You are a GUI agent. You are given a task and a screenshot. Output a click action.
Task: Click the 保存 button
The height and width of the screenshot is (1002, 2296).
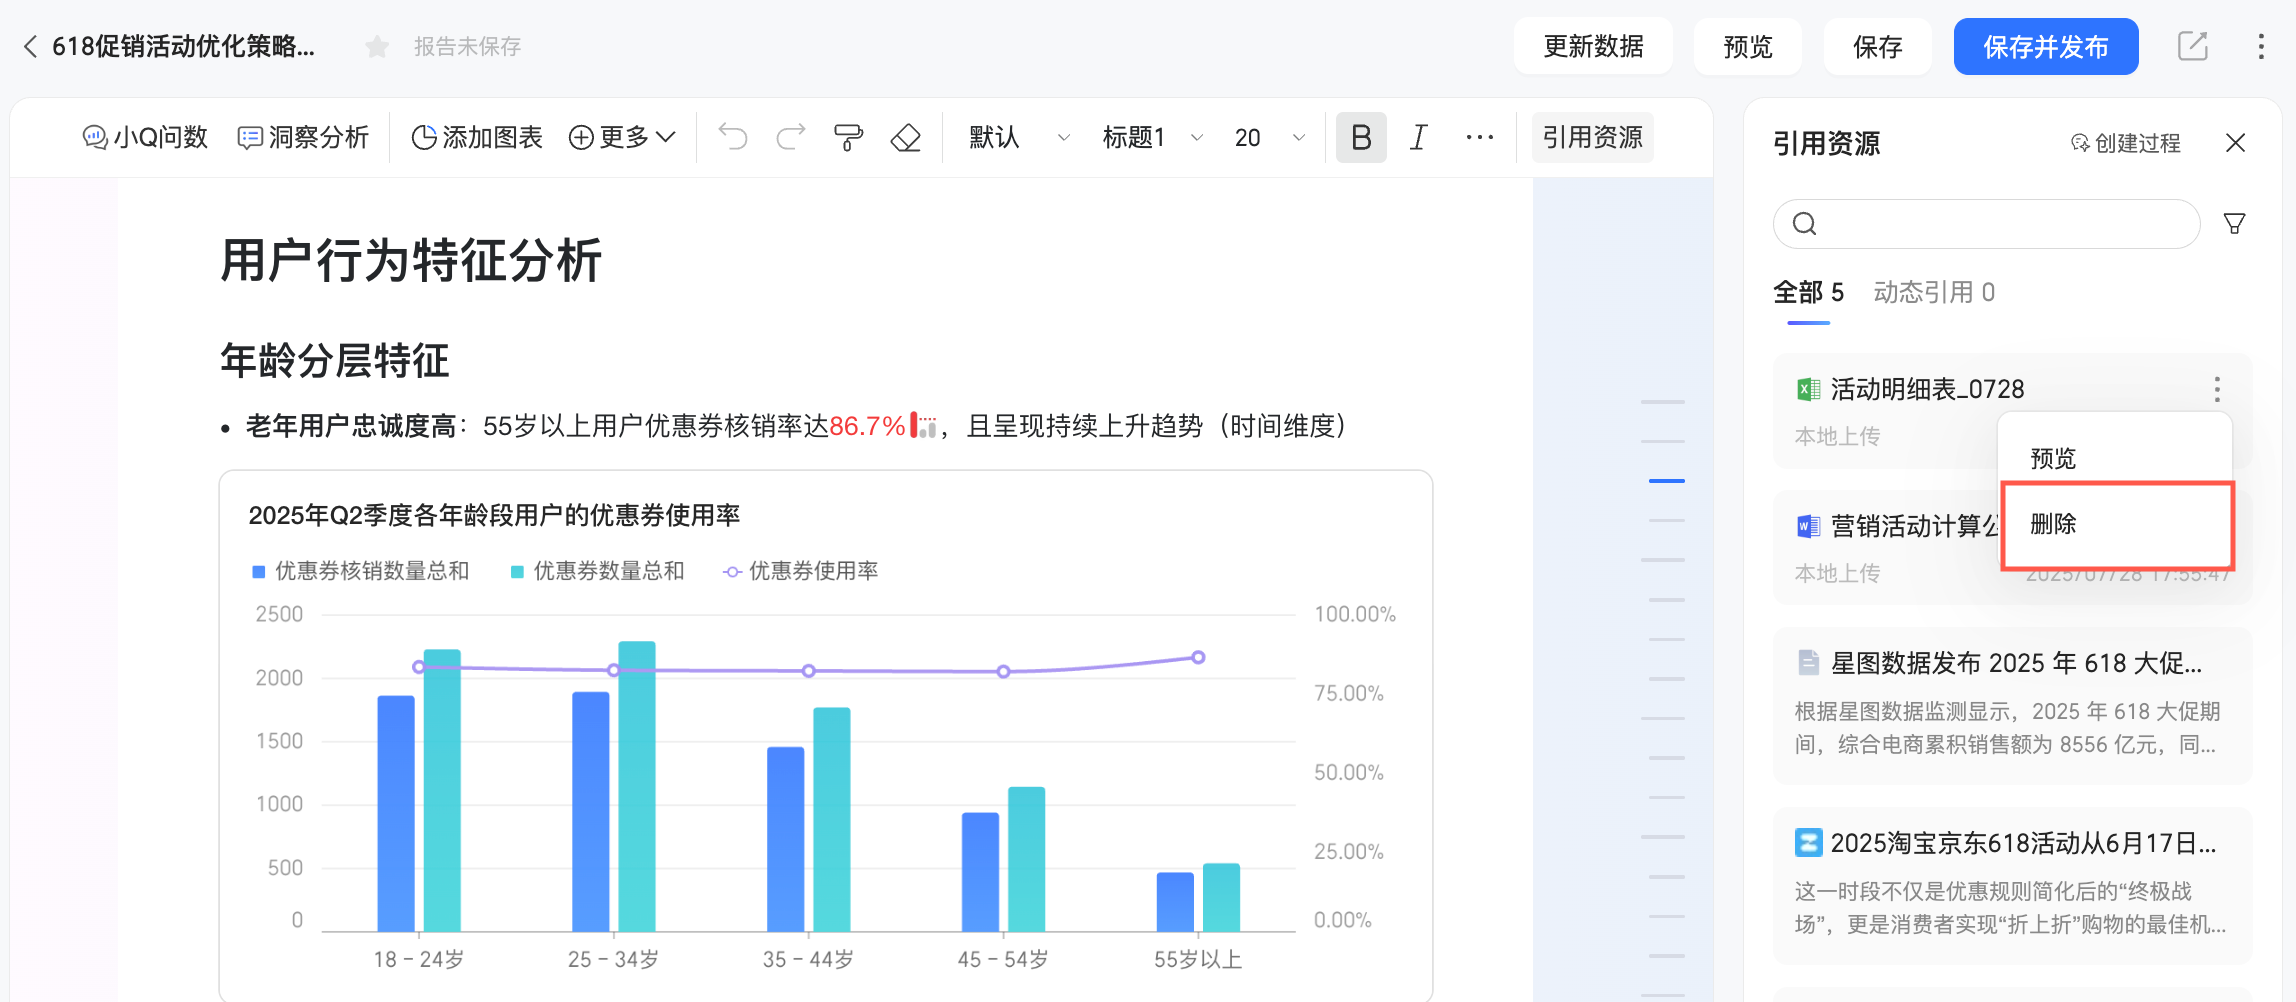(x=1877, y=47)
